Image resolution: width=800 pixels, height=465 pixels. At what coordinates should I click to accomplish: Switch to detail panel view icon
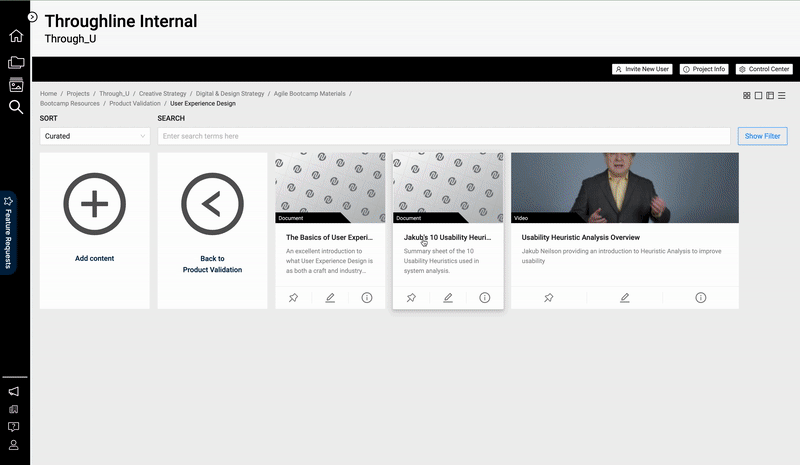click(770, 95)
